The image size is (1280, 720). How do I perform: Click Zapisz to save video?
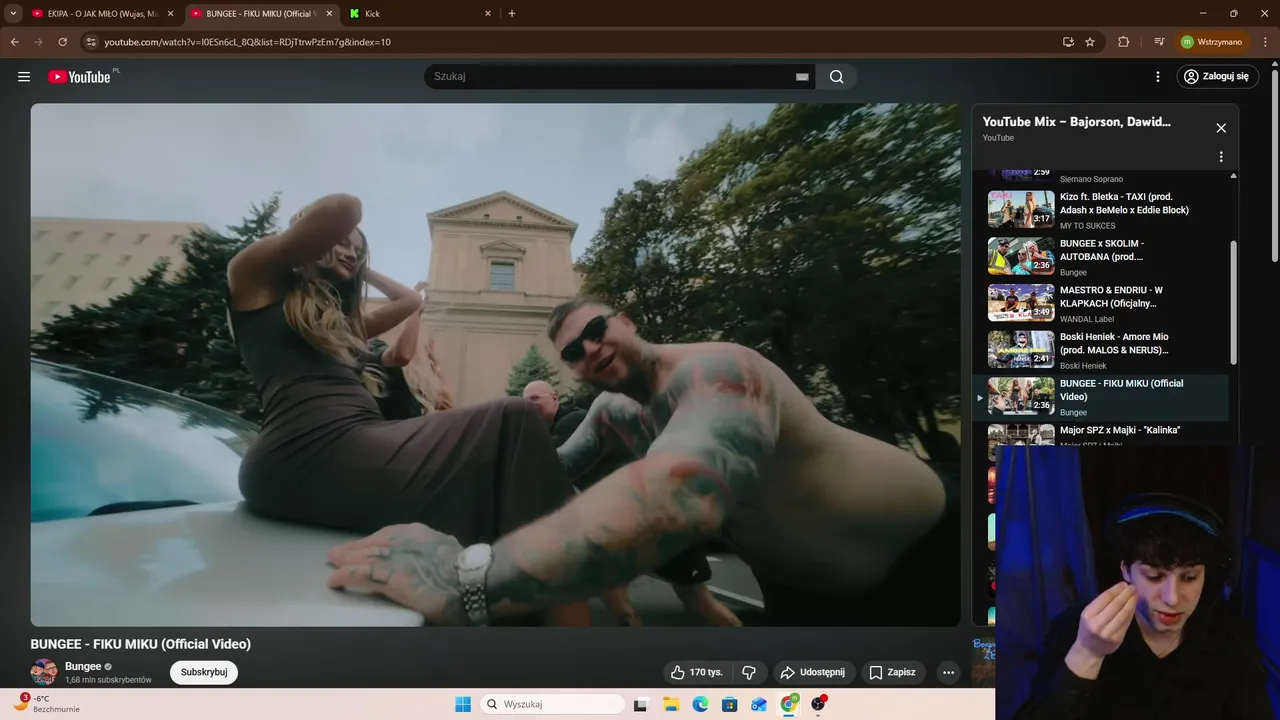click(892, 672)
